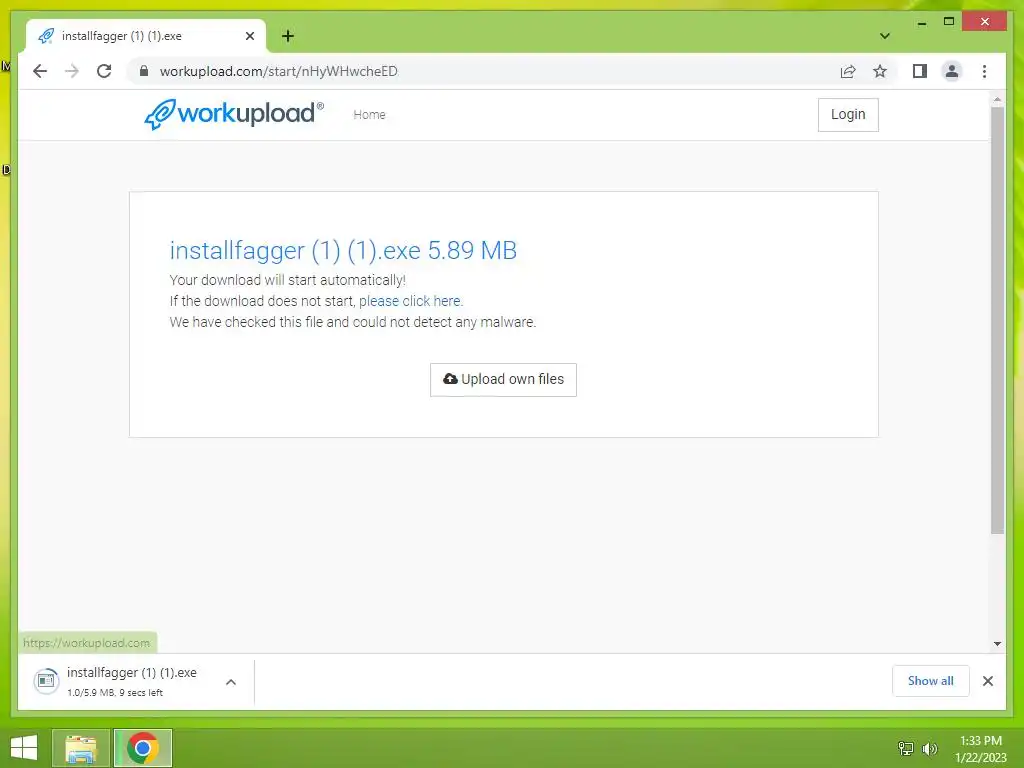This screenshot has width=1024, height=768.
Task: Click the scrollbar up arrow
Action: point(997,100)
